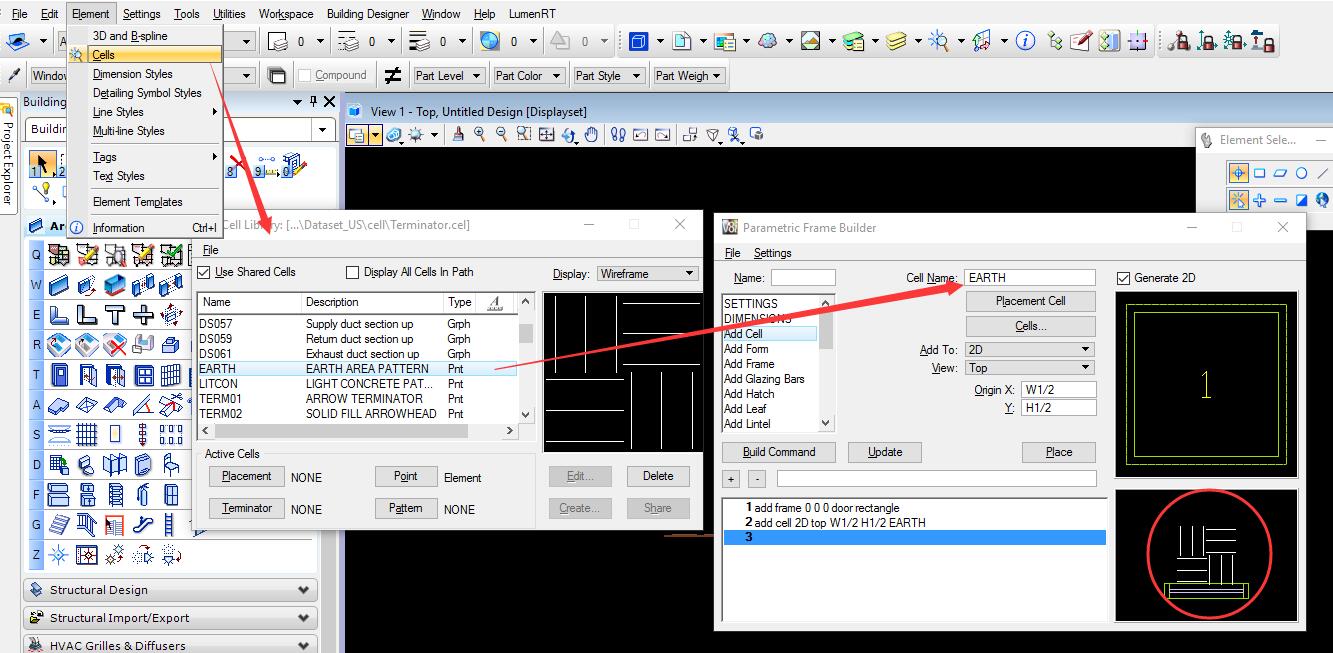
Task: Click the View Next icon
Action: click(663, 135)
